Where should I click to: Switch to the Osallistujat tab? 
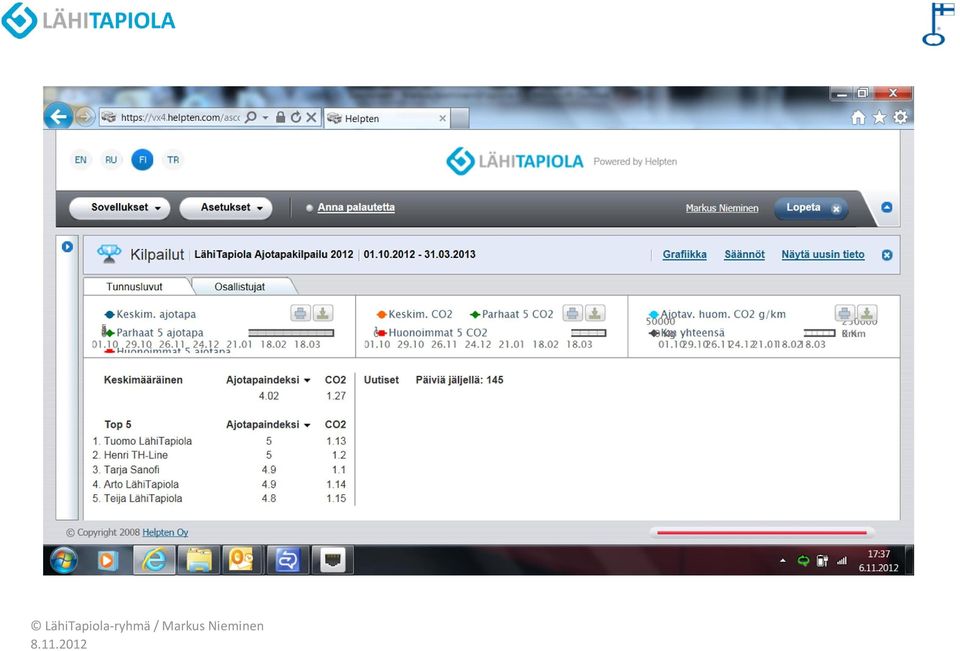(x=240, y=287)
